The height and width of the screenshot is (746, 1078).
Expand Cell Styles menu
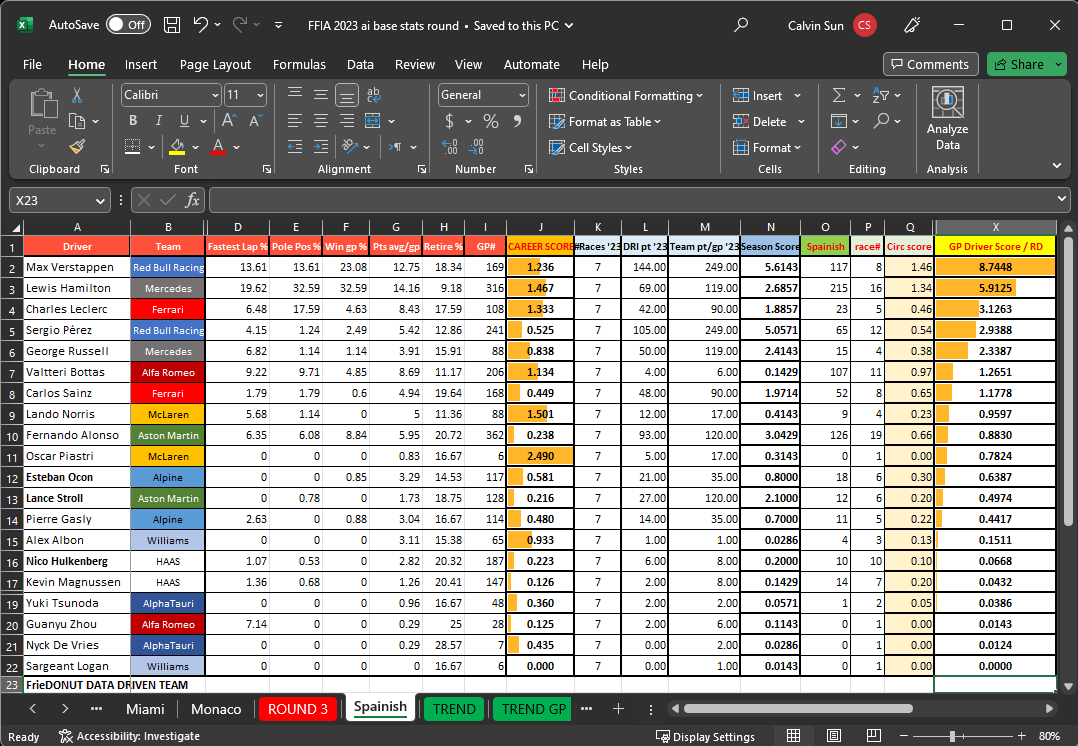tap(591, 147)
